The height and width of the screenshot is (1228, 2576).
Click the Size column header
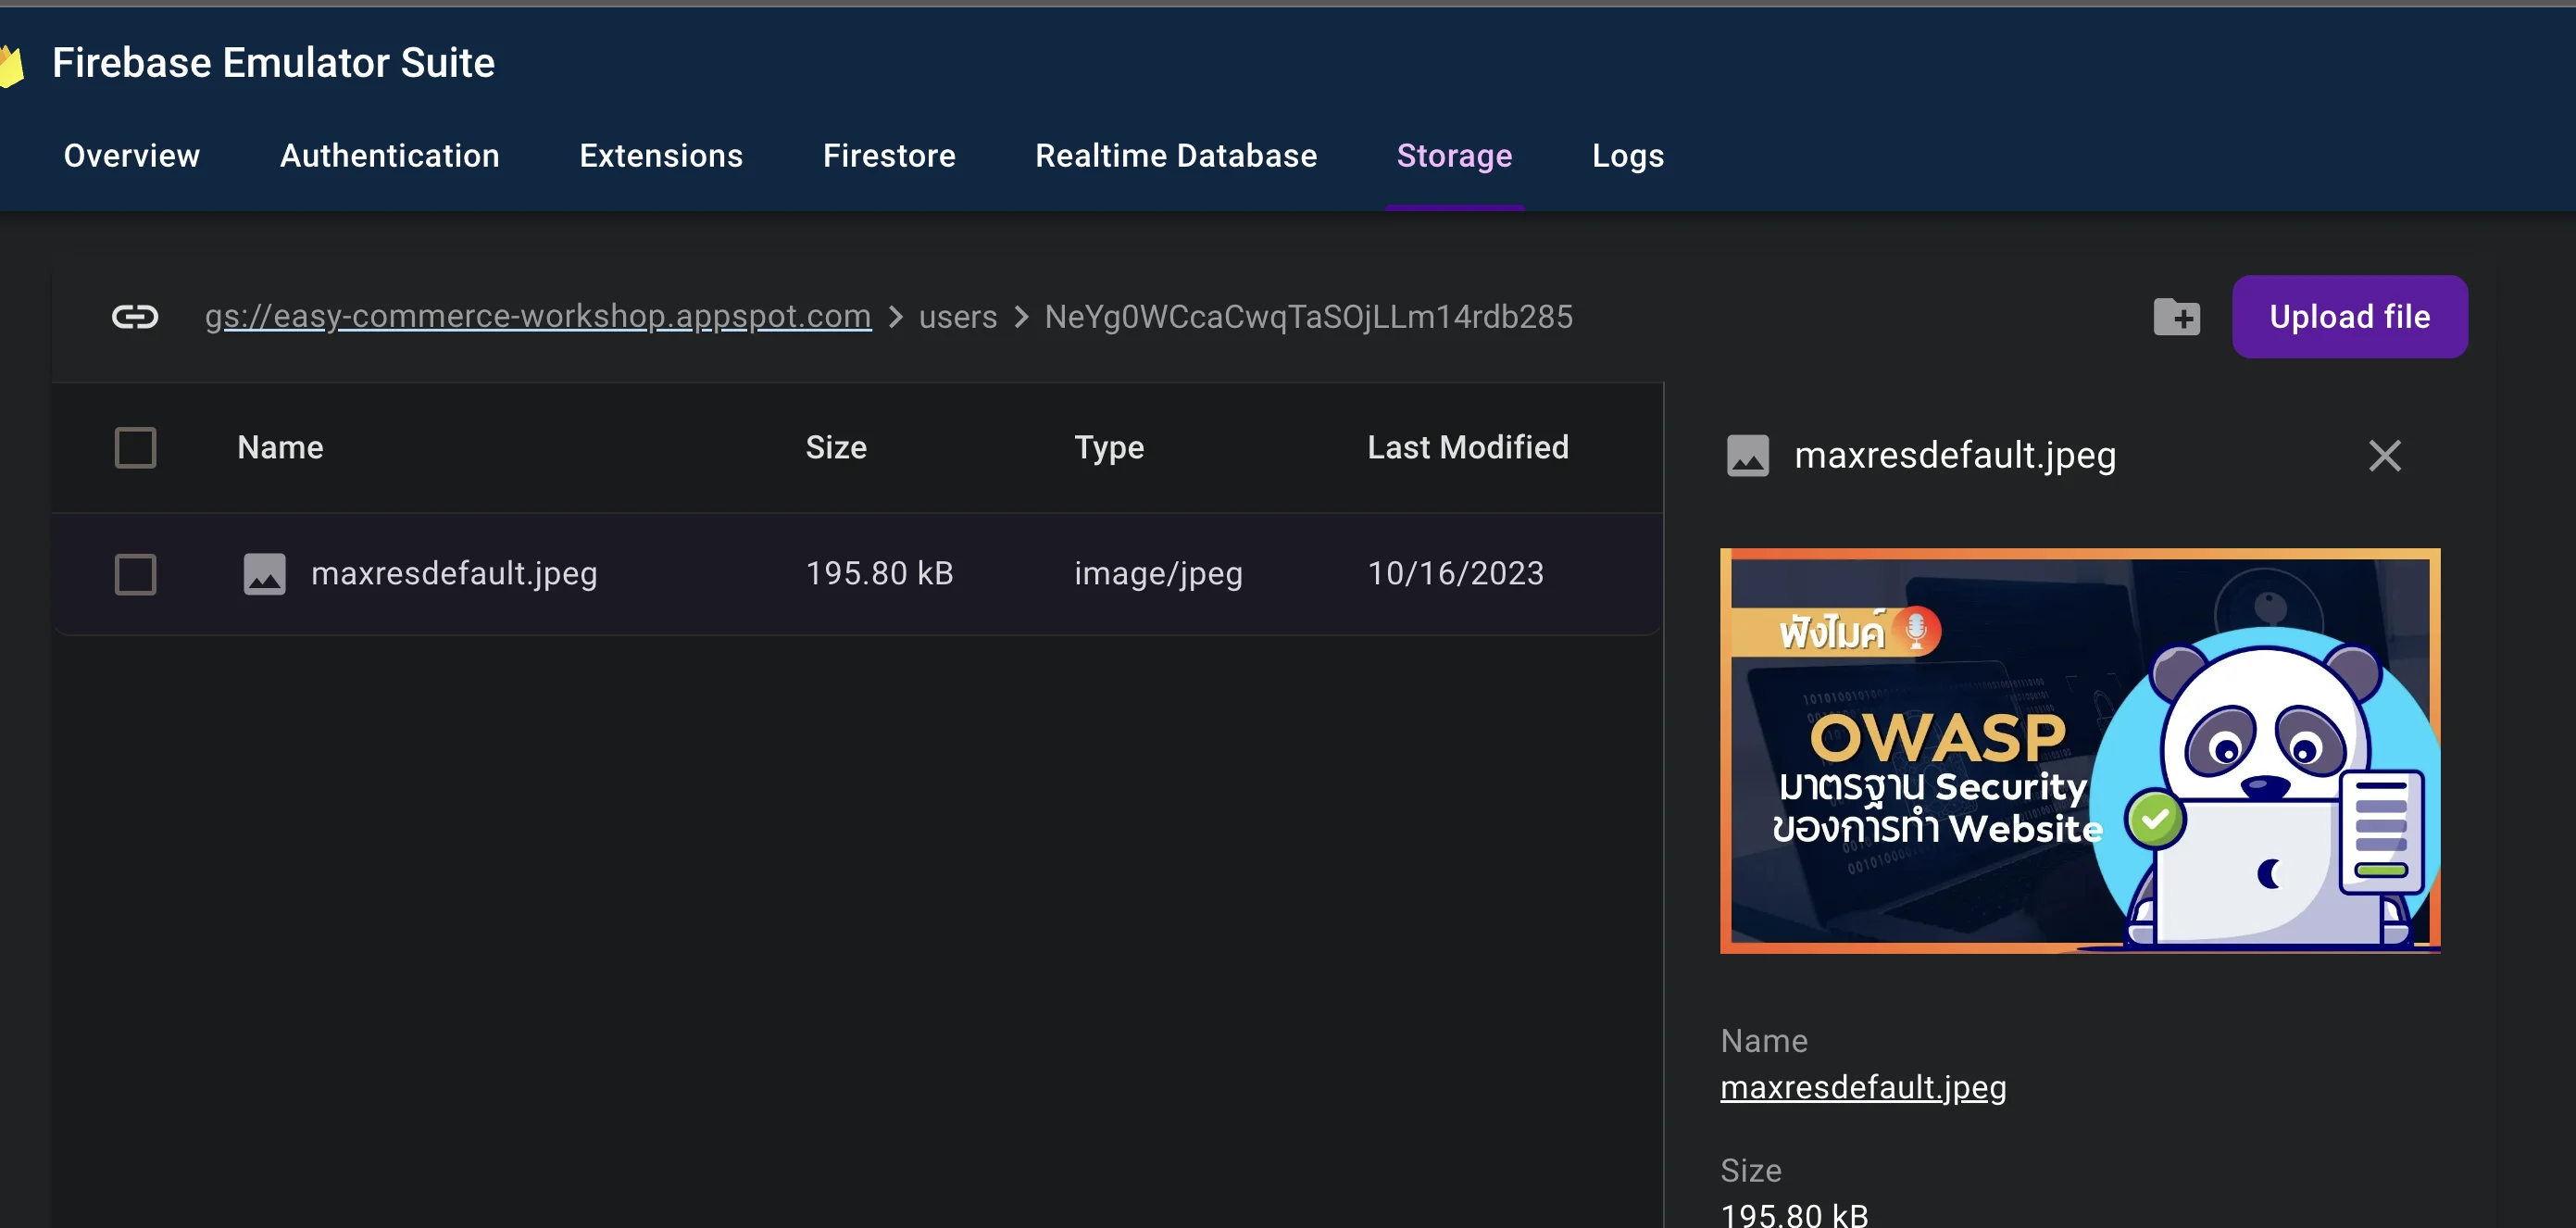tap(836, 447)
